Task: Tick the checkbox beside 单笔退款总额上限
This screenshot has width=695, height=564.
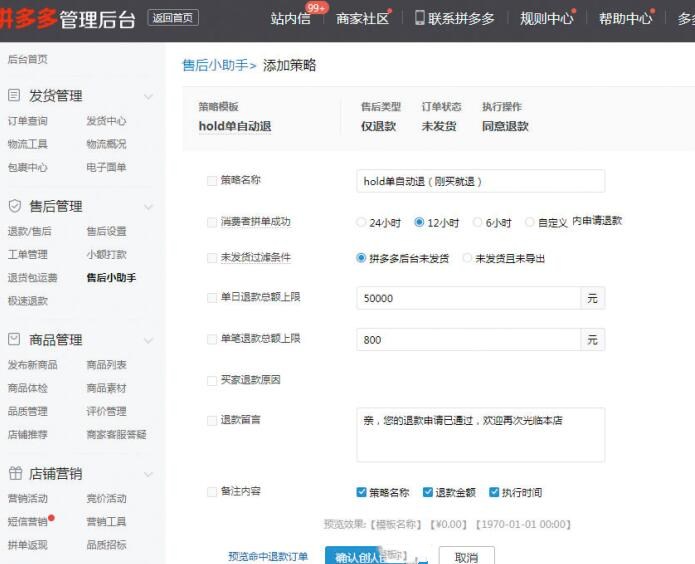Action: pyautogui.click(x=212, y=339)
